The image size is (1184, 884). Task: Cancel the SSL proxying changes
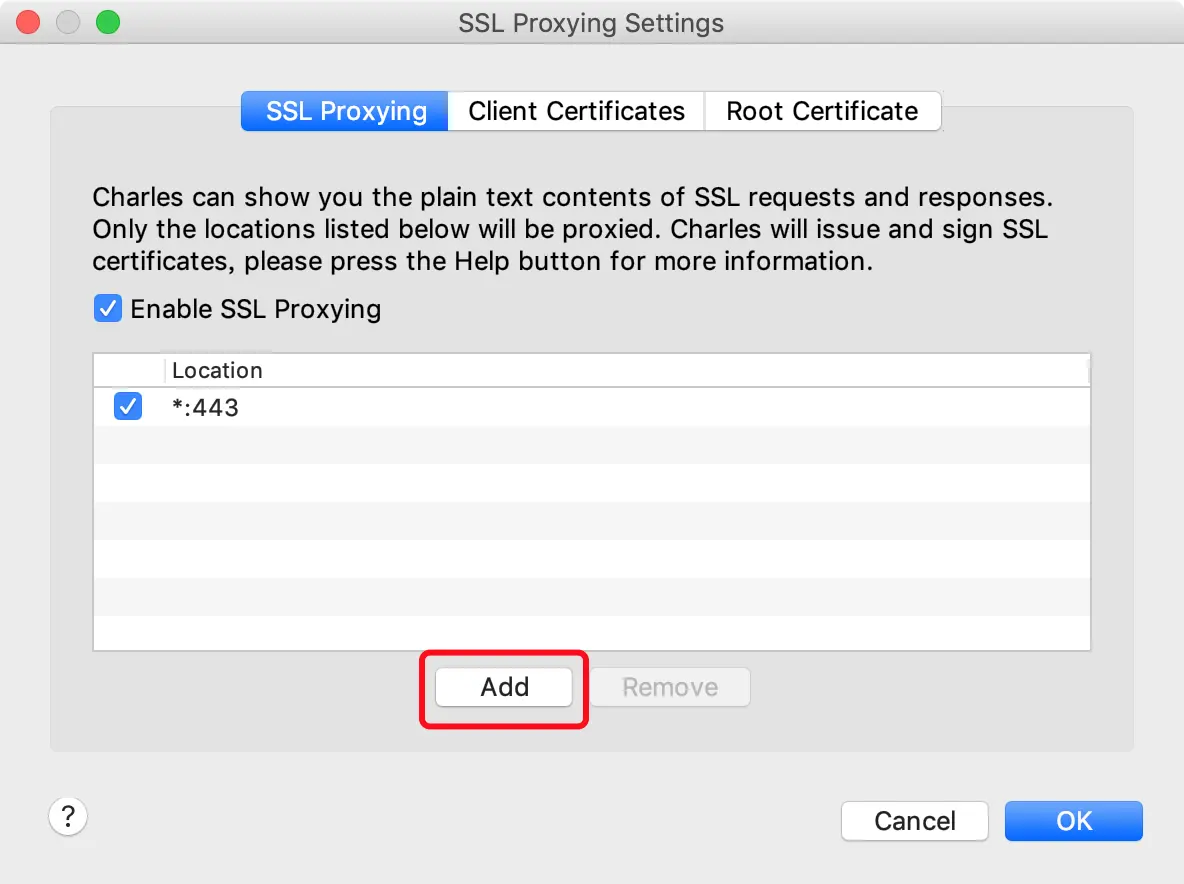coord(914,821)
